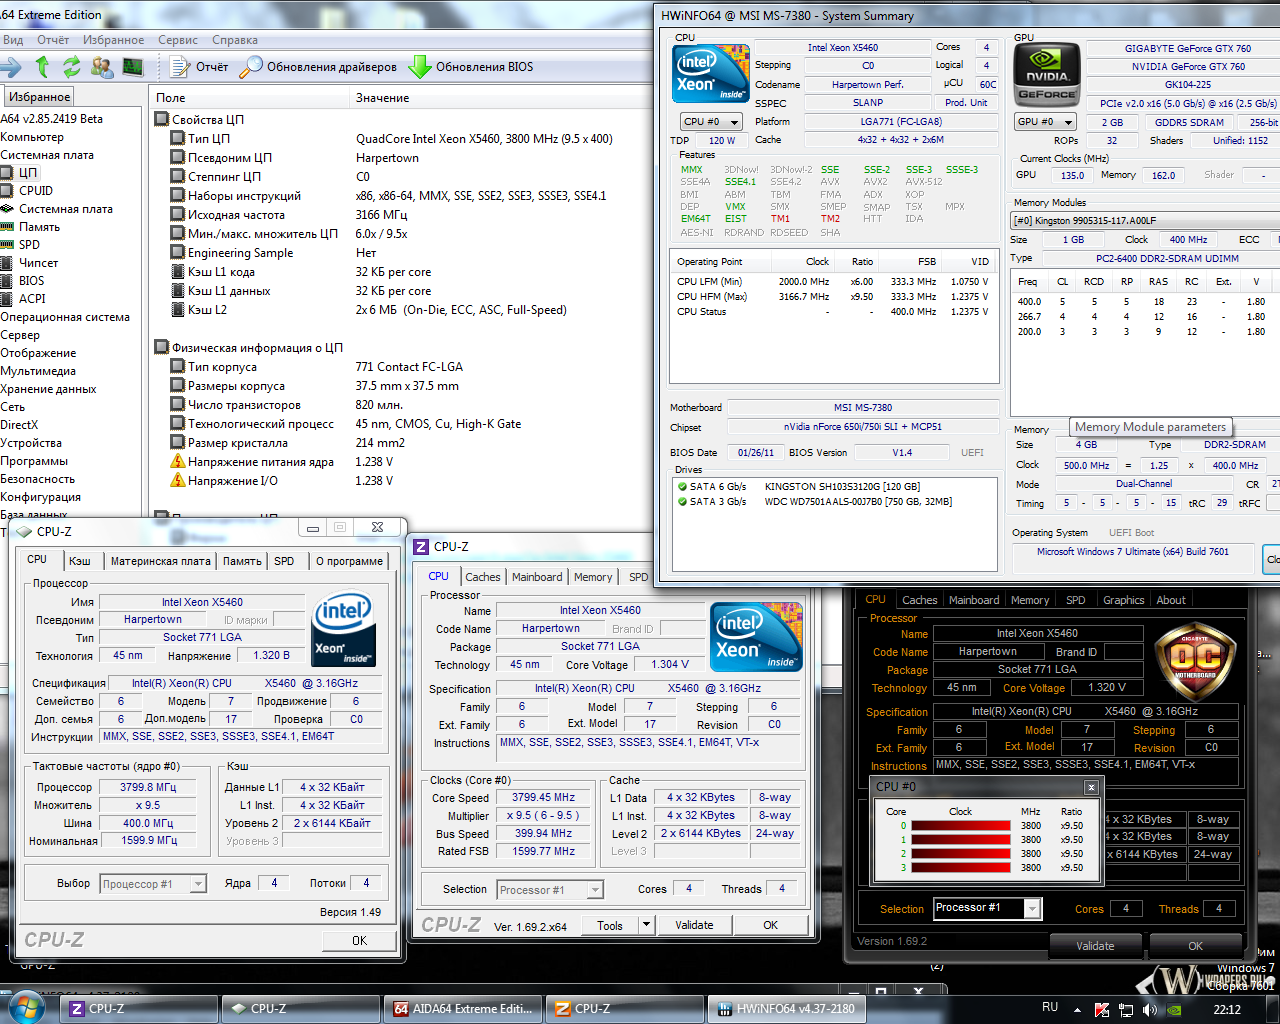Click Обновления драйверов magnifier toolbar button
This screenshot has height=1024, width=1280.
318,67
